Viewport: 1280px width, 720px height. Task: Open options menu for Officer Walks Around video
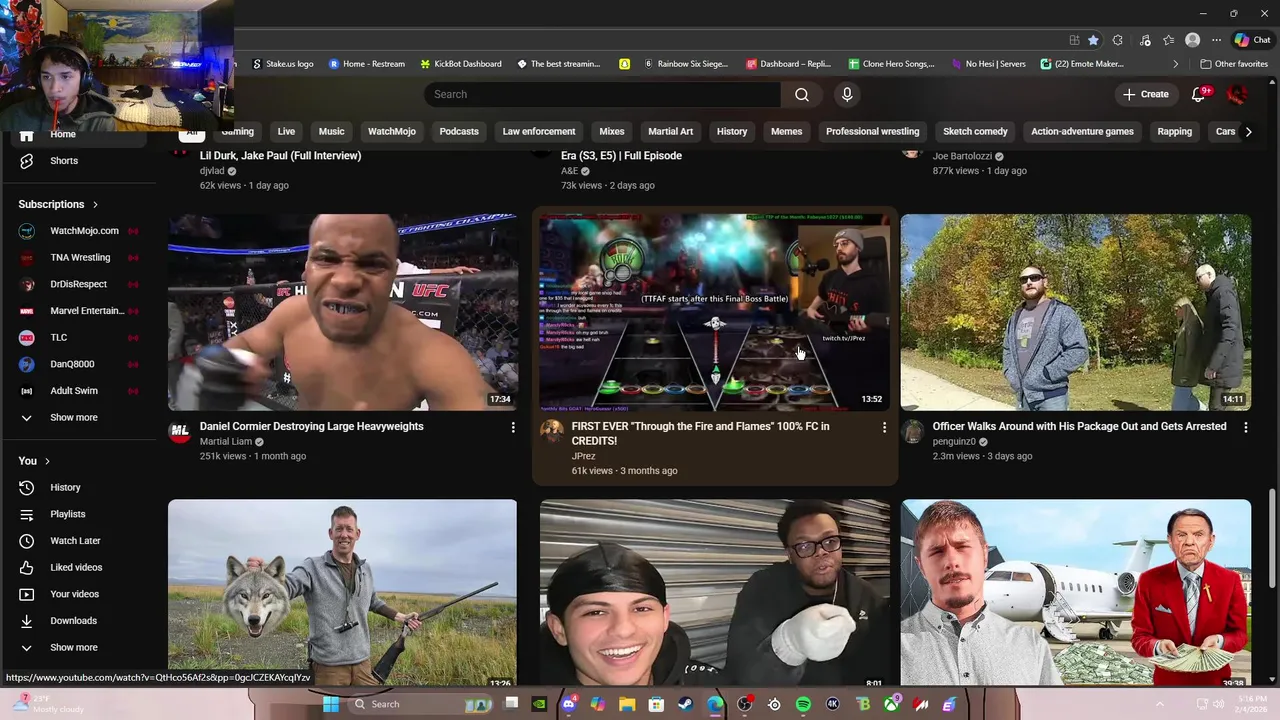[x=1245, y=427]
